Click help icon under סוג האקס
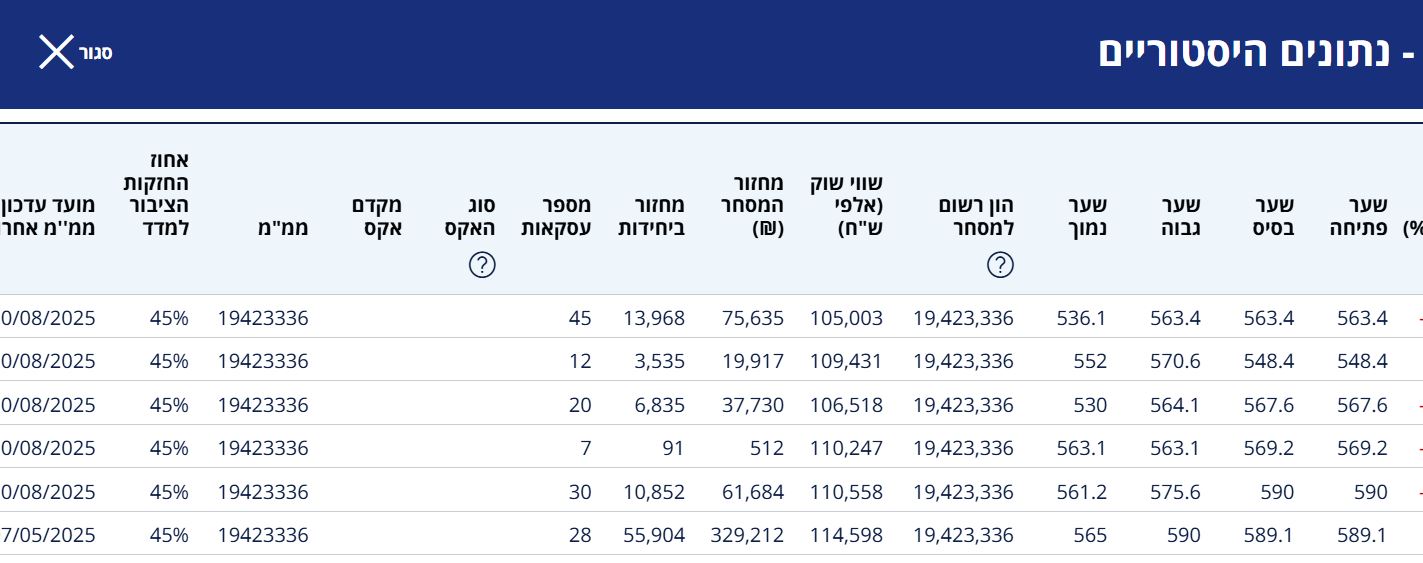The width and height of the screenshot is (1423, 563). [482, 264]
